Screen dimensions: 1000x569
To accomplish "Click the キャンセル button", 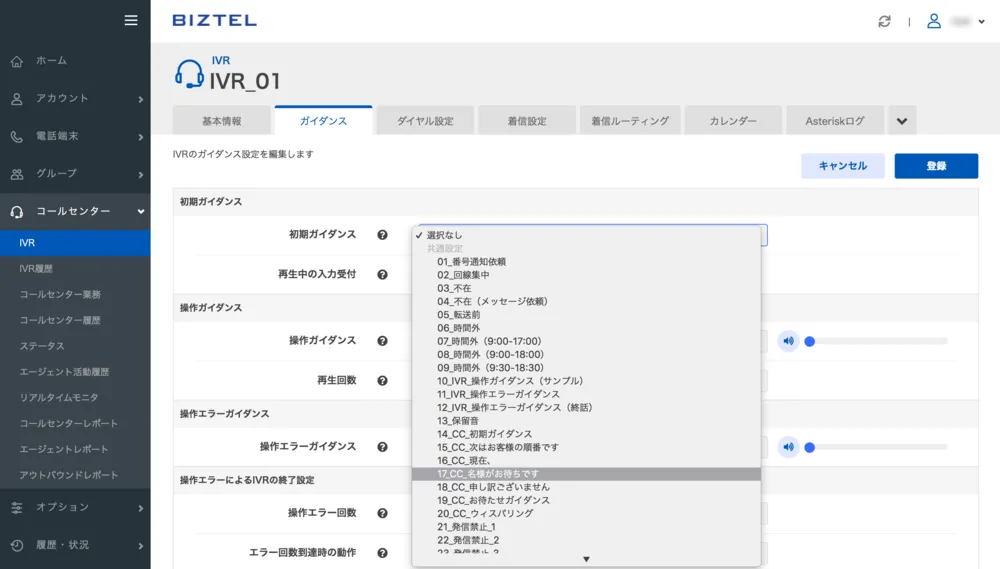I will 842,166.
